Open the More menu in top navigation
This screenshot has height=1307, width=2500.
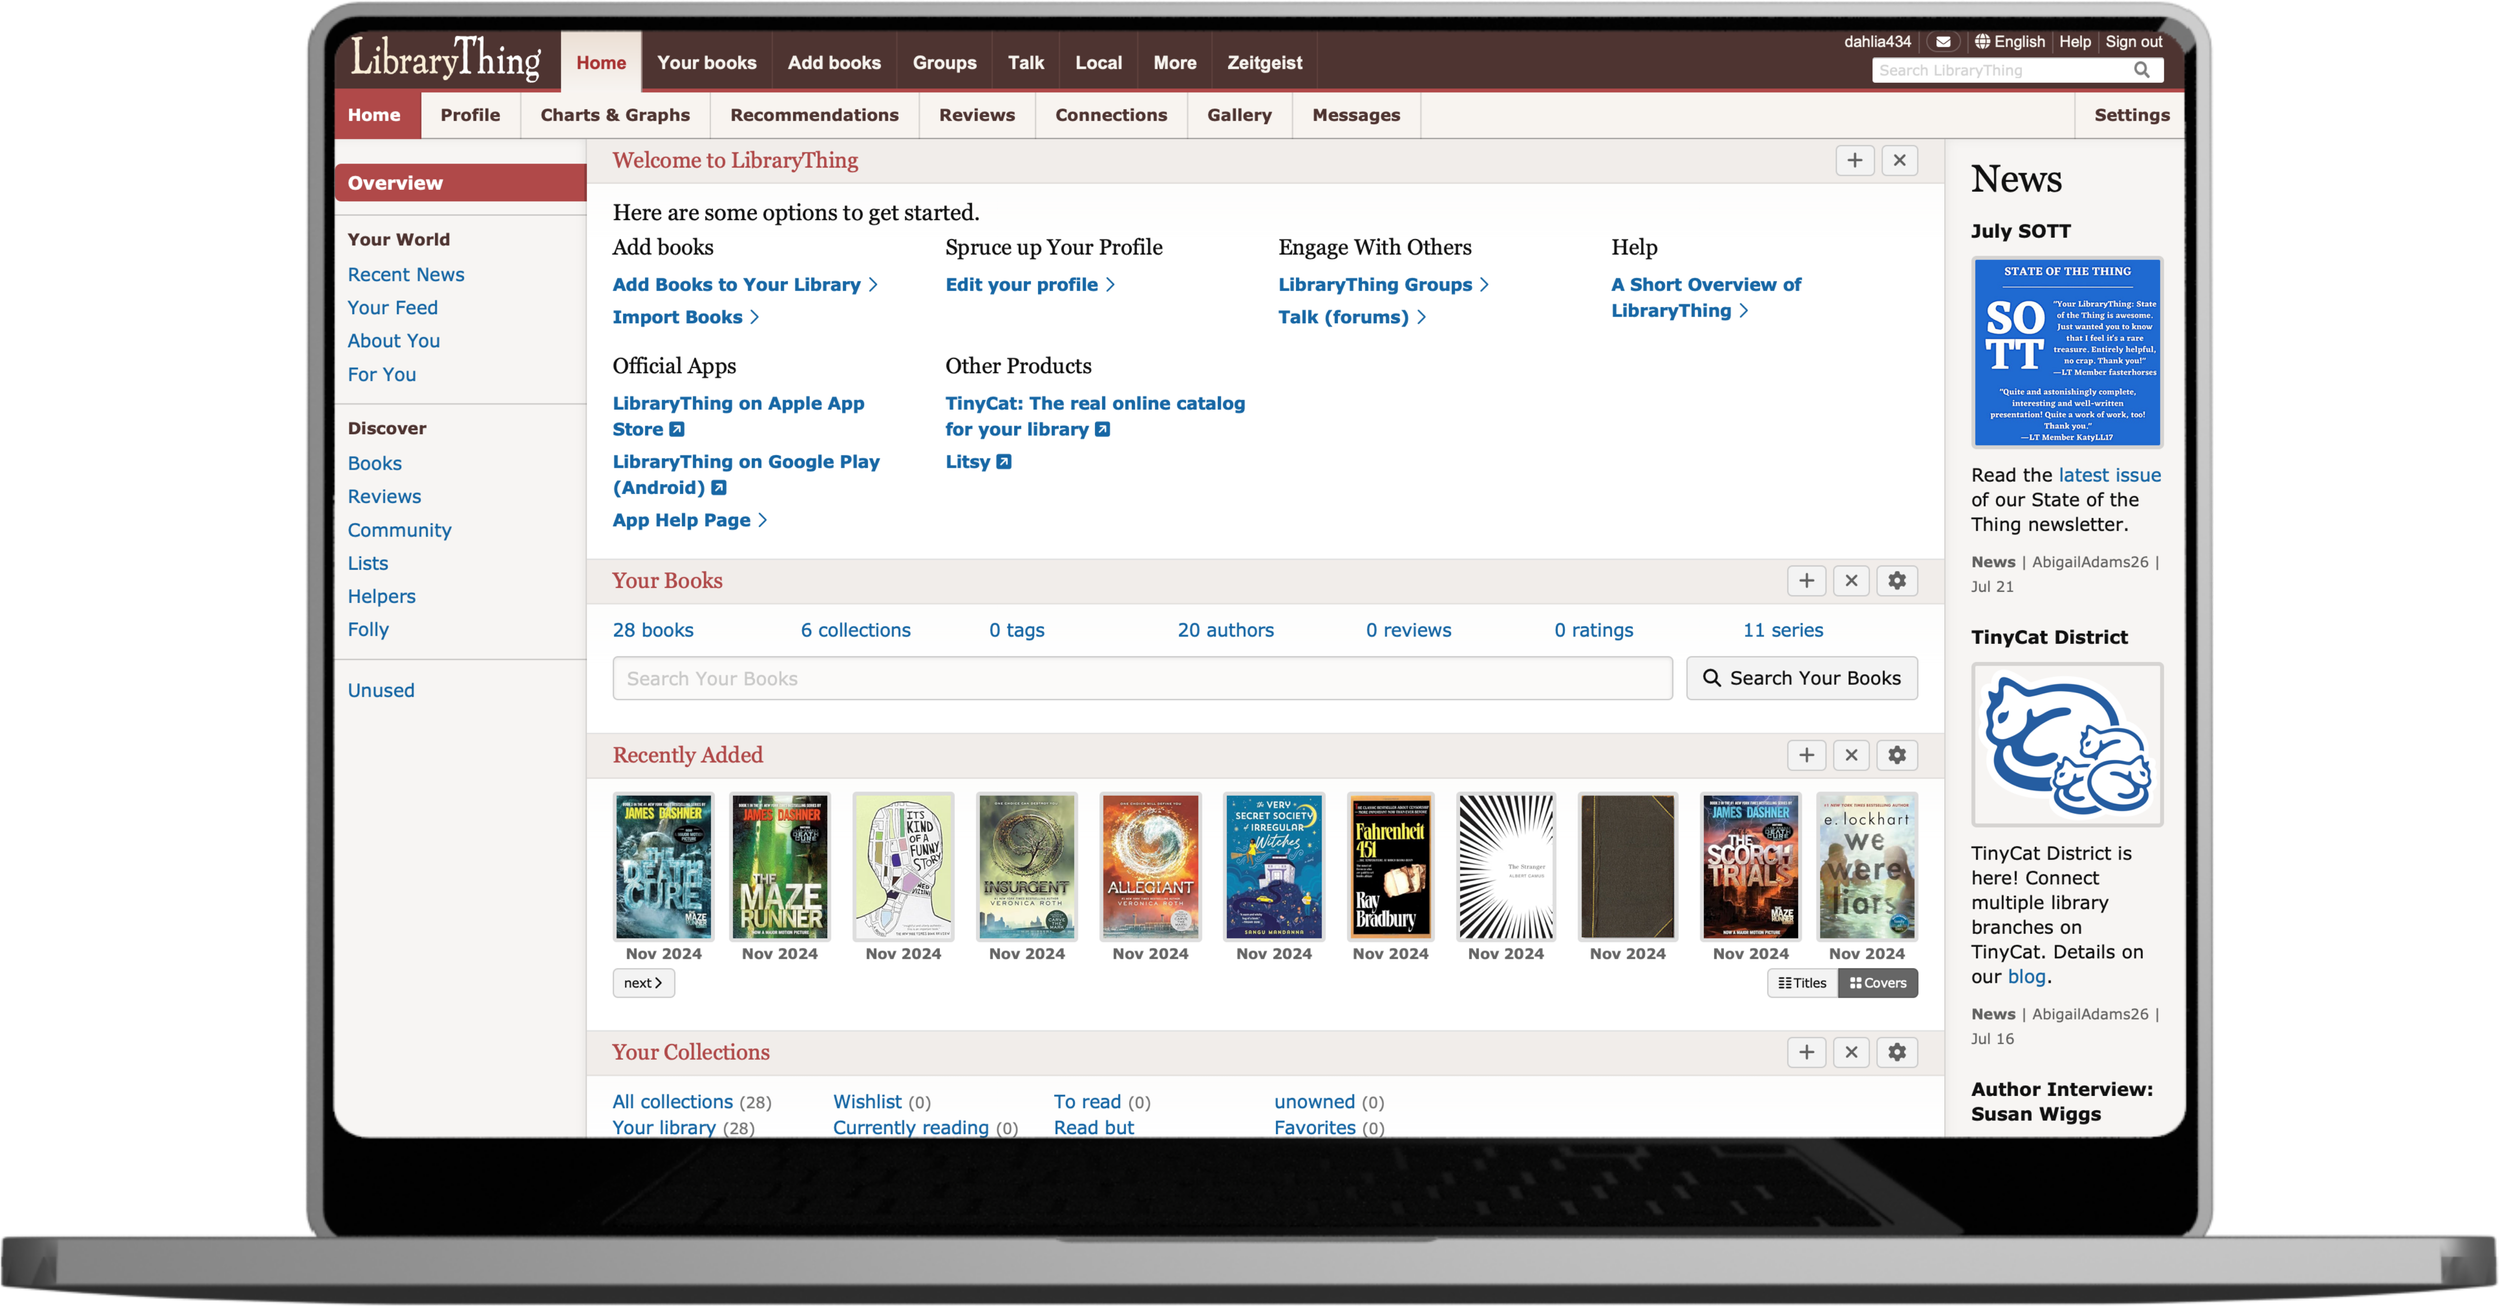tap(1174, 63)
